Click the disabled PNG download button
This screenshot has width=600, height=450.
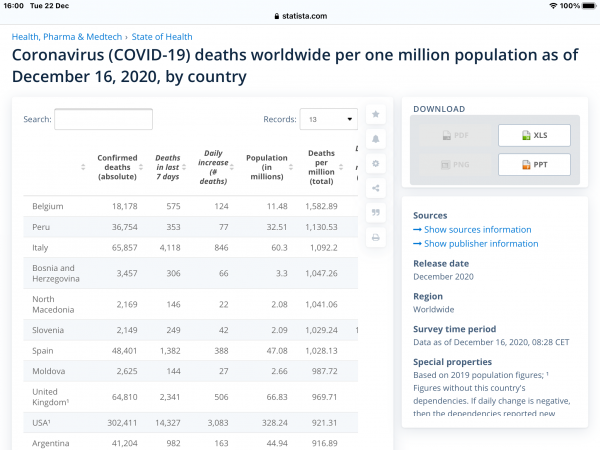(x=455, y=165)
